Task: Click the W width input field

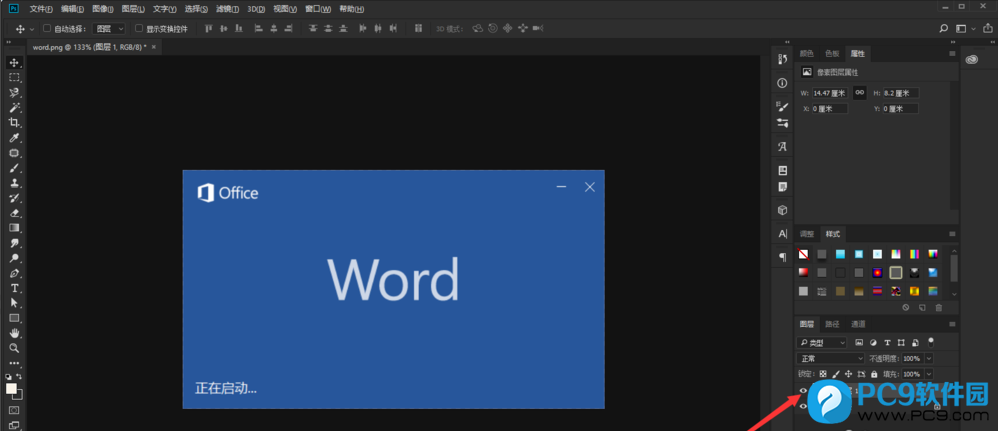Action: [x=831, y=93]
